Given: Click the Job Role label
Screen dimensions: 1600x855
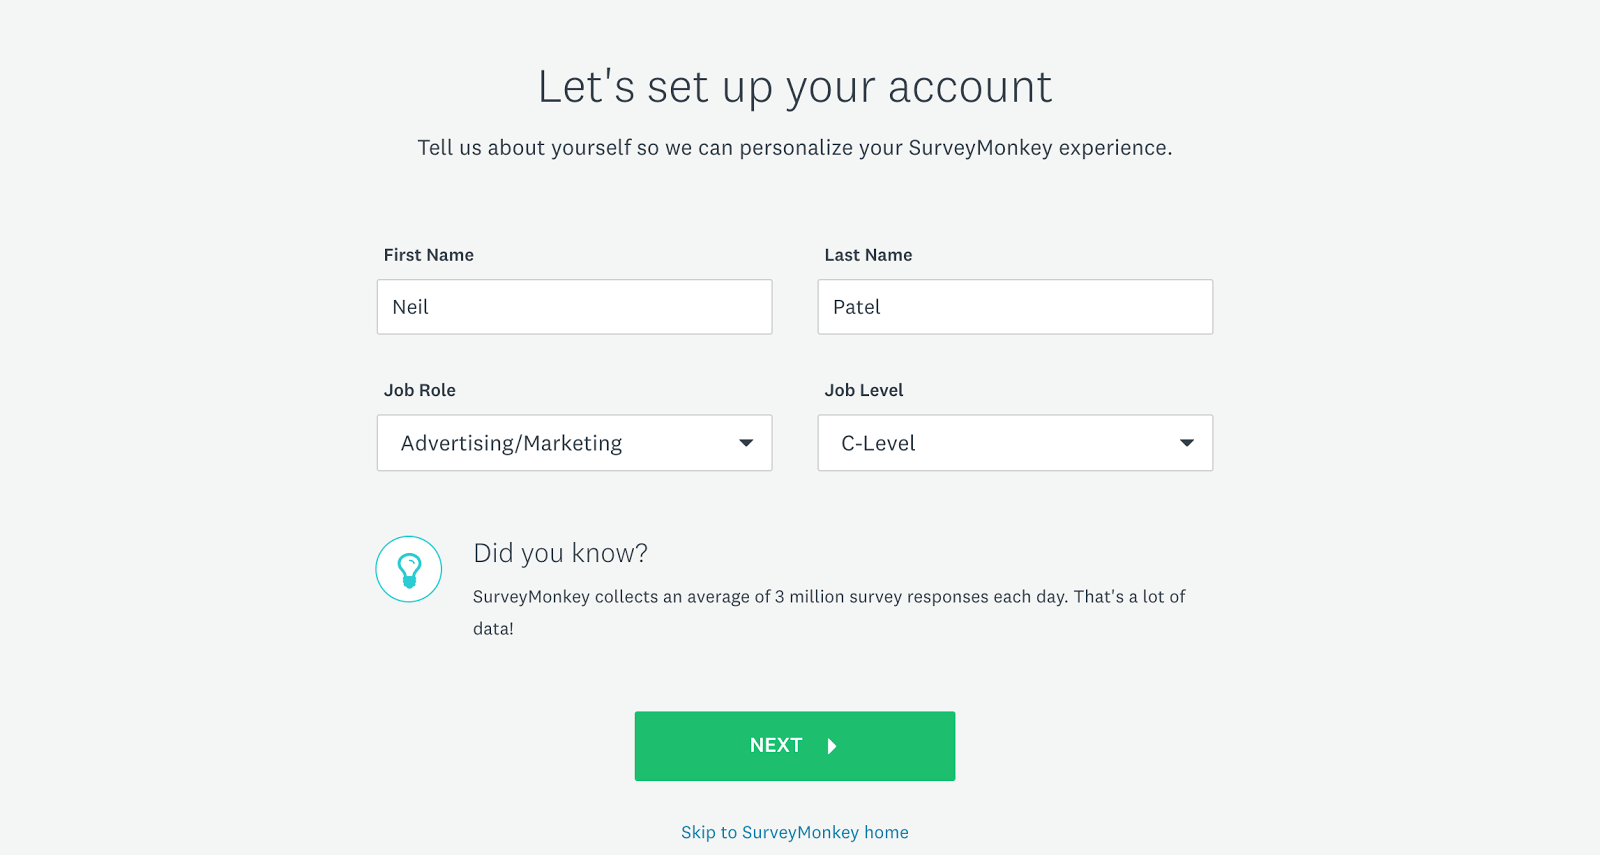Looking at the screenshot, I should [420, 390].
